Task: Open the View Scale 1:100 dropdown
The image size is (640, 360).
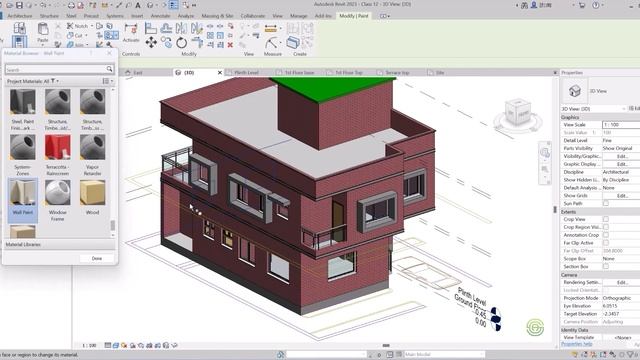Action: (621, 124)
